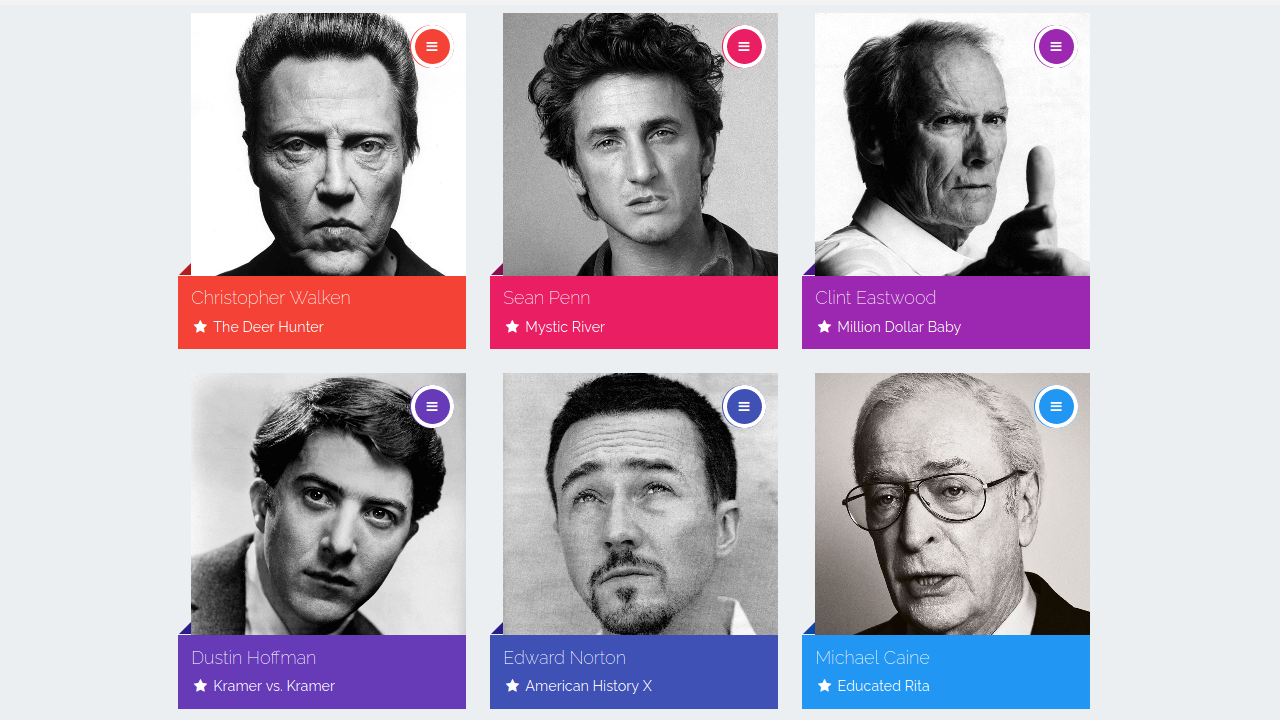Screen dimensions: 1280x720
Task: Open the menu button on the red card
Action: (x=432, y=47)
